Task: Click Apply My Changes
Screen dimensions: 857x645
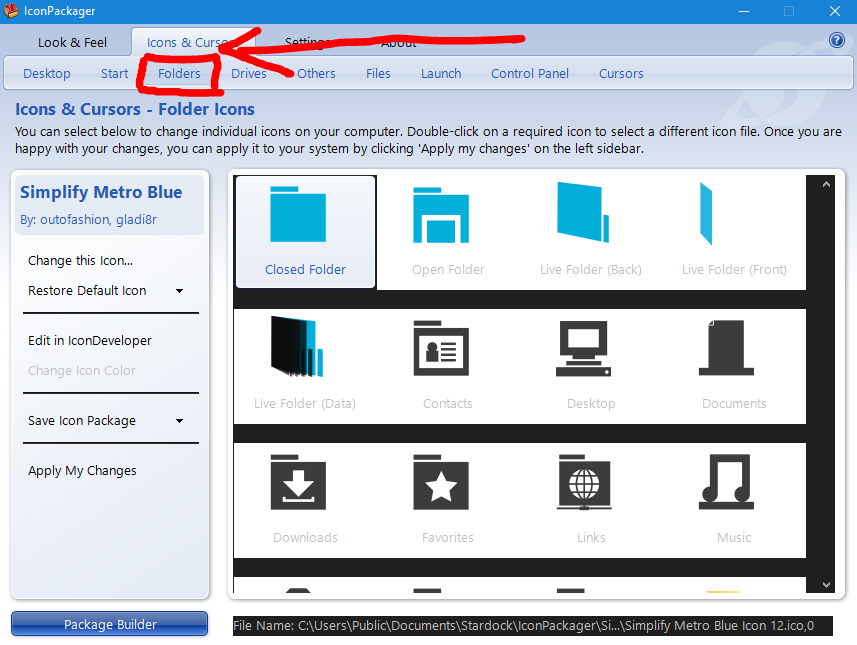Action: tap(82, 470)
